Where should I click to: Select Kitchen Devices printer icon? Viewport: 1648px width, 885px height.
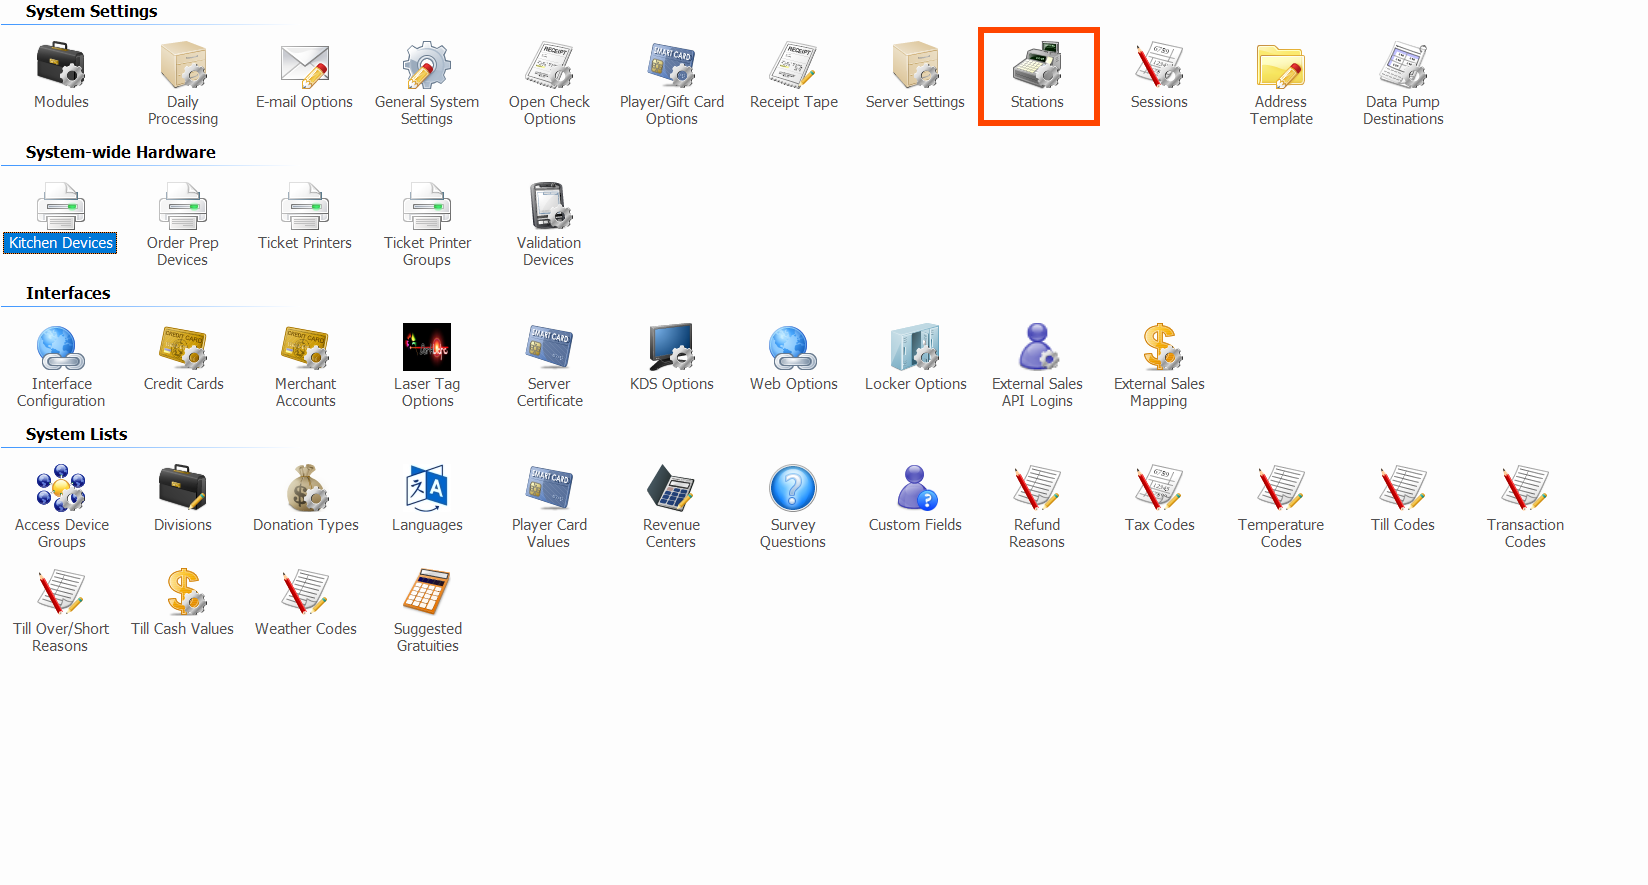(x=61, y=208)
